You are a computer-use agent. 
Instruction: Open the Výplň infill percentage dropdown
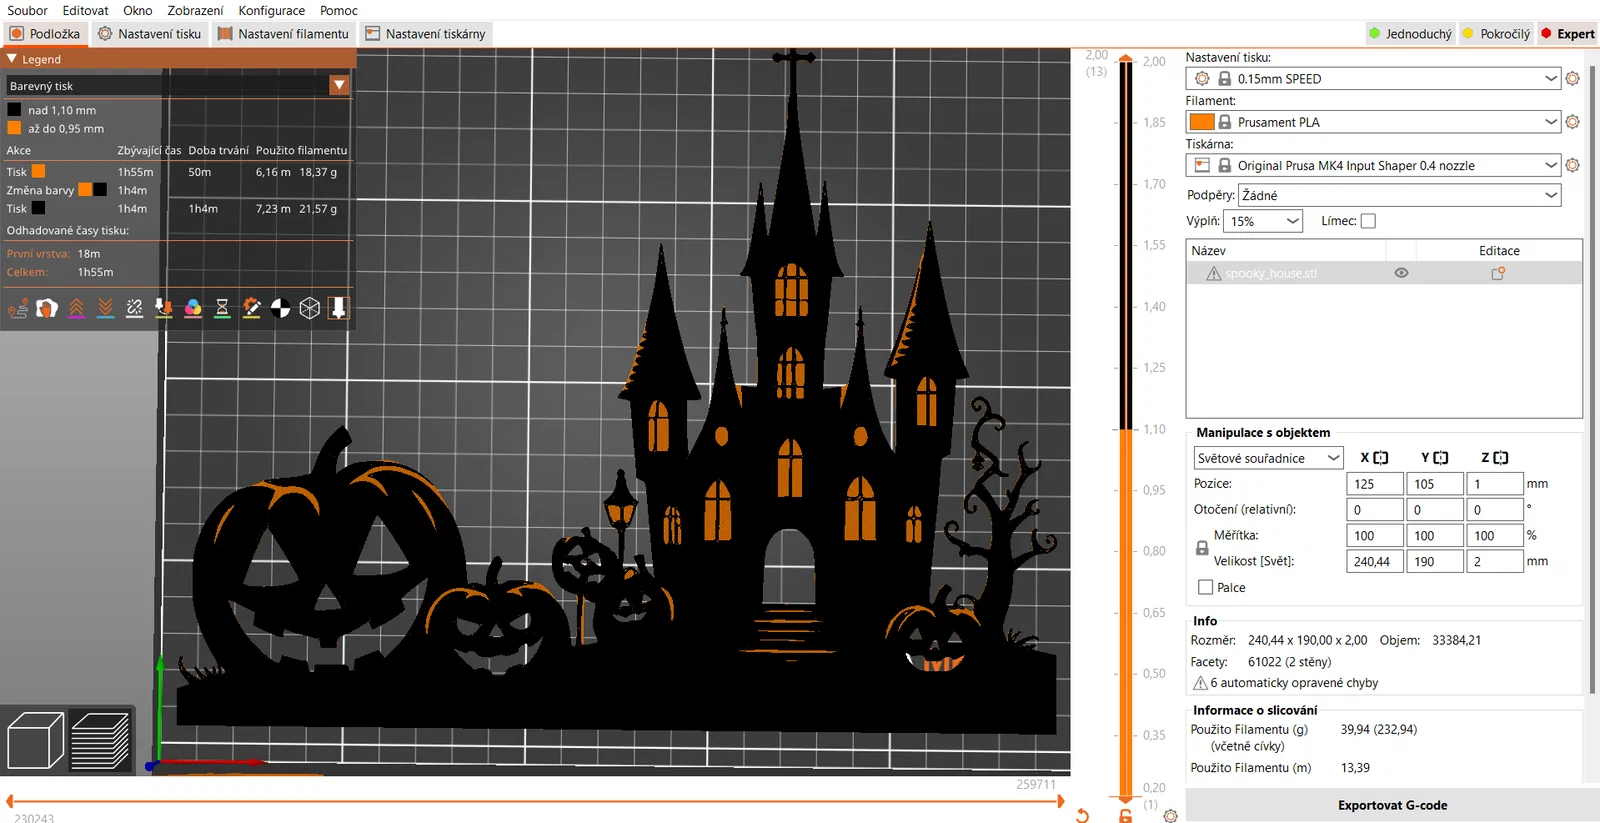(1263, 221)
